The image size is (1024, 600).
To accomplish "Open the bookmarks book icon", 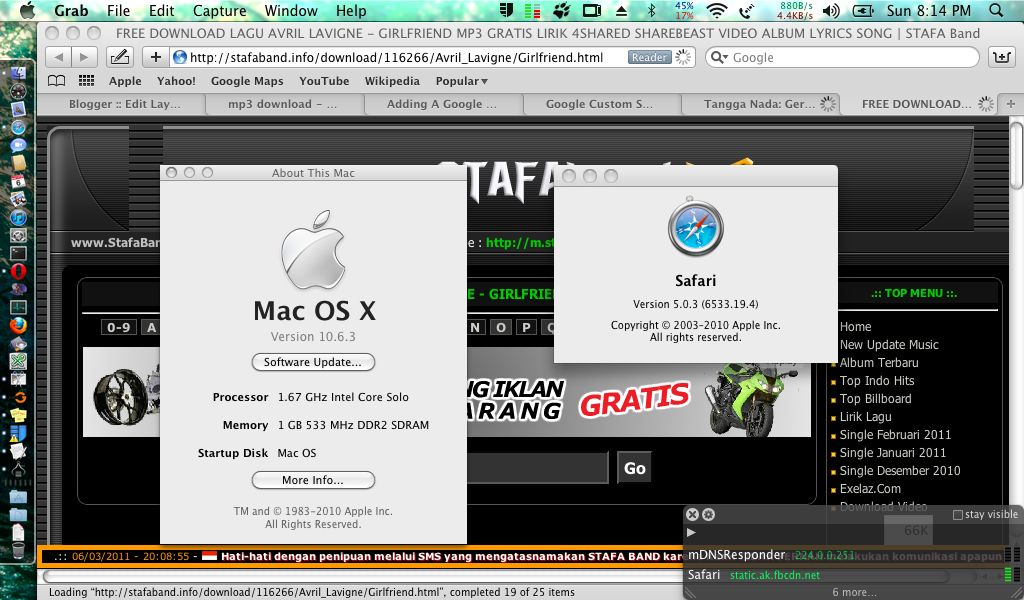I will pos(57,81).
